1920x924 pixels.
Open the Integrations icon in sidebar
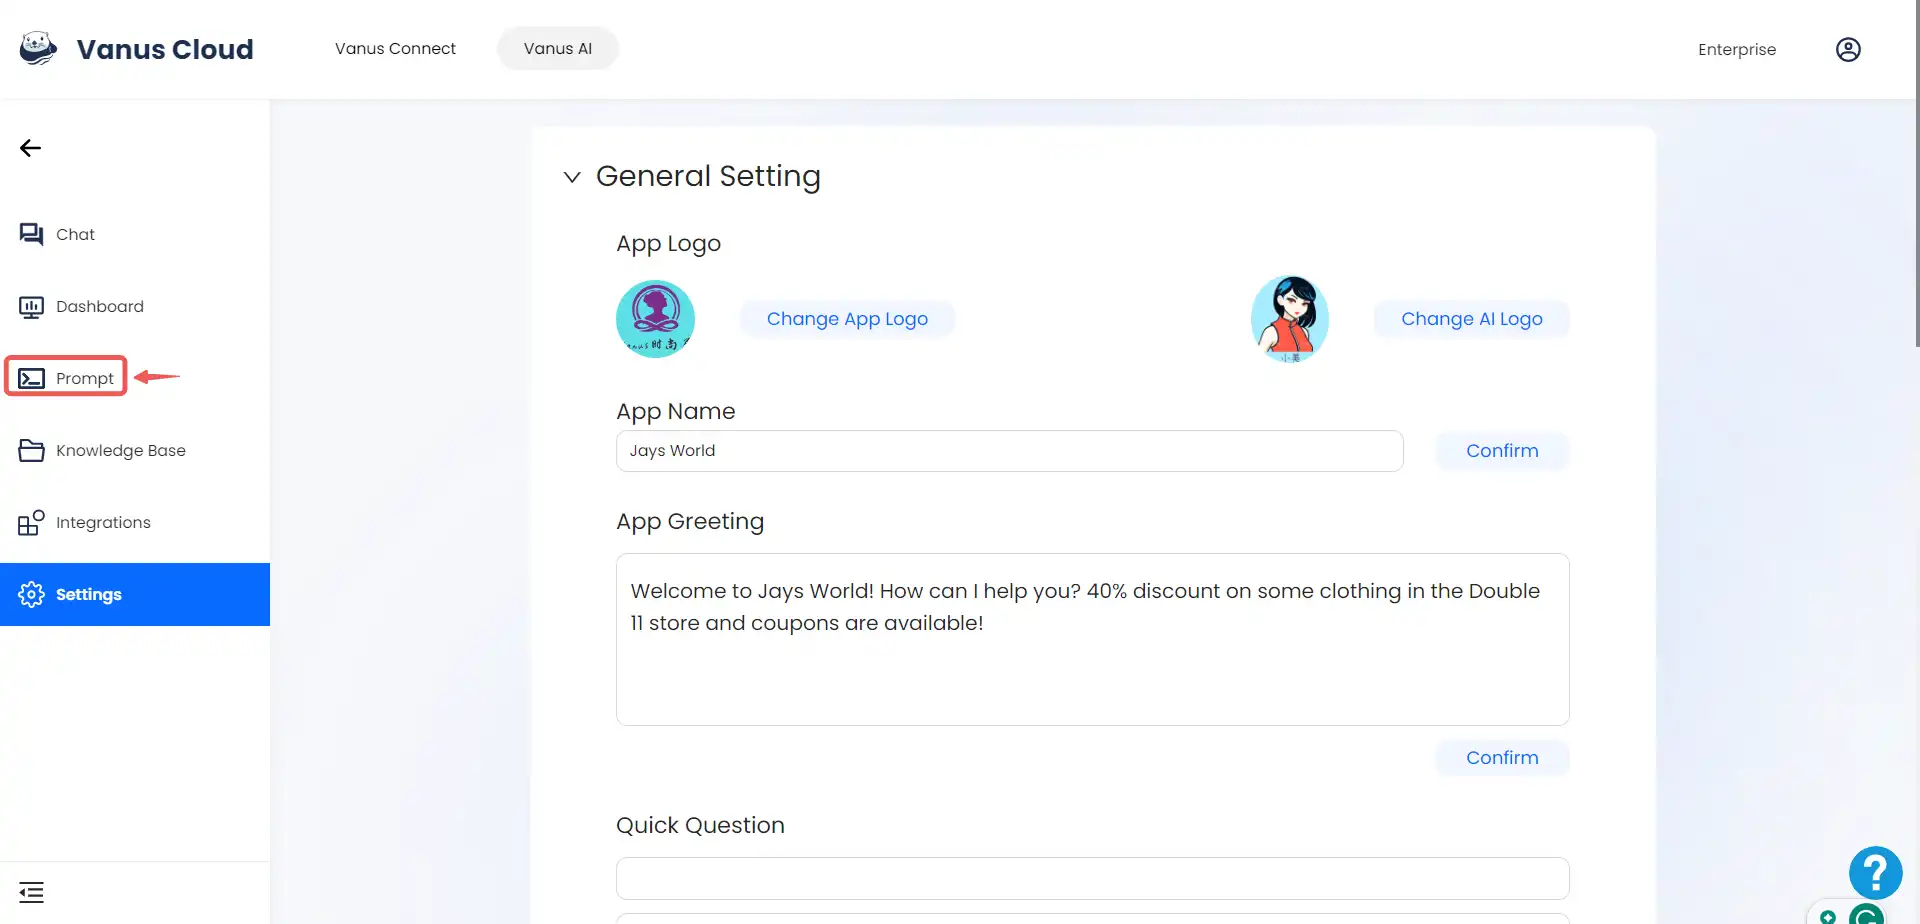[31, 522]
